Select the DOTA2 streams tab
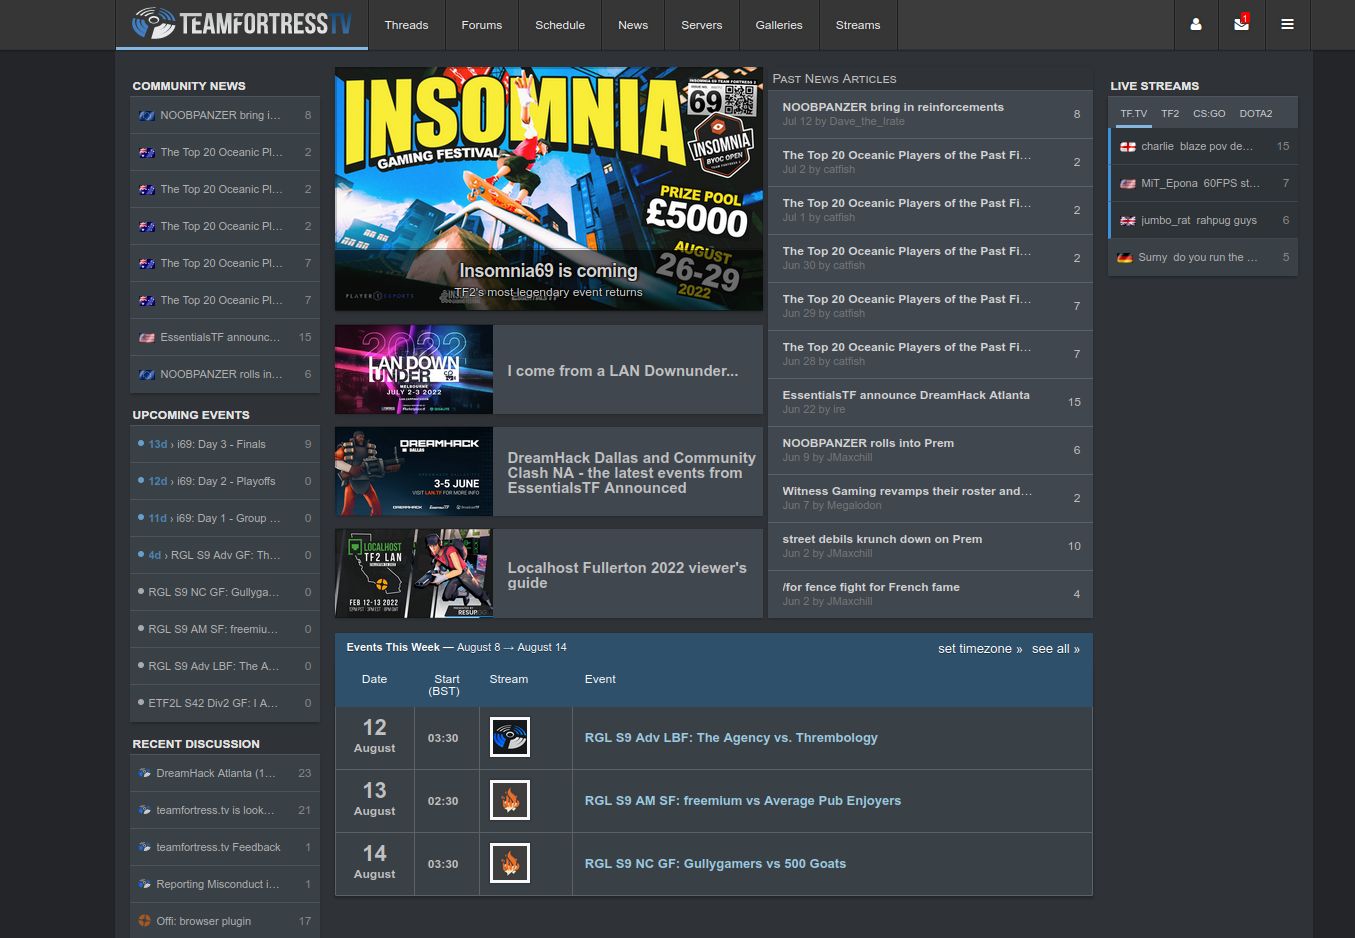1355x938 pixels. click(x=1255, y=113)
